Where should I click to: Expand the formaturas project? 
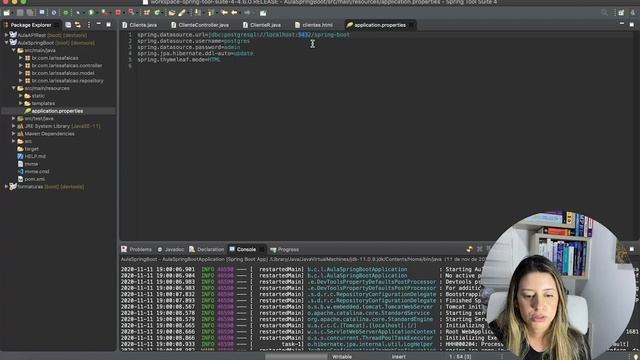pos(7,187)
